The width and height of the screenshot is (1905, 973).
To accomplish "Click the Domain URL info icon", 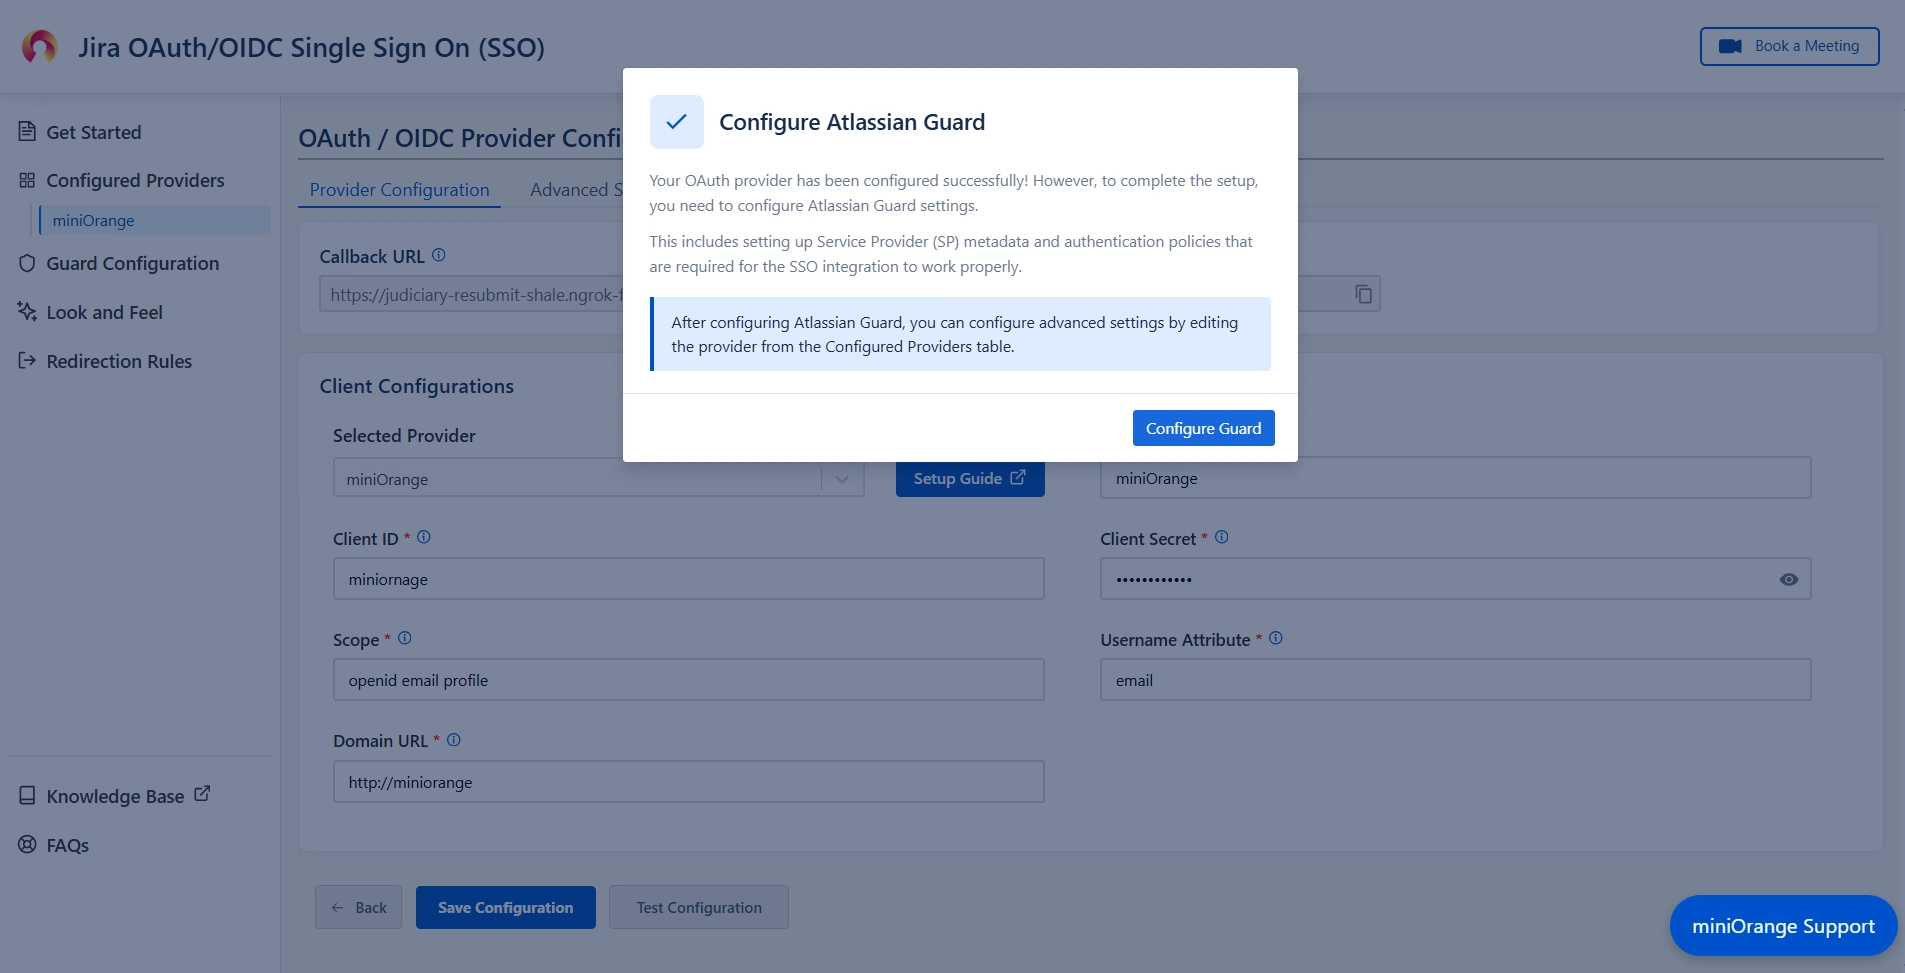I will click(454, 740).
